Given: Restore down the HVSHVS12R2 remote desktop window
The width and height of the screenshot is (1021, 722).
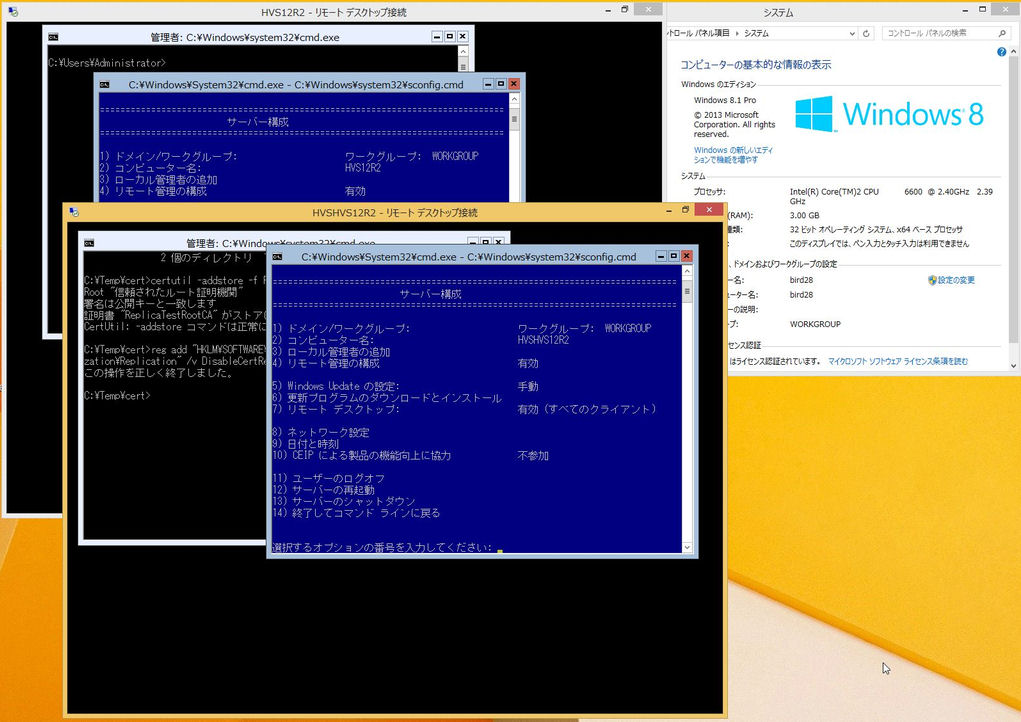Looking at the screenshot, I should [x=686, y=210].
